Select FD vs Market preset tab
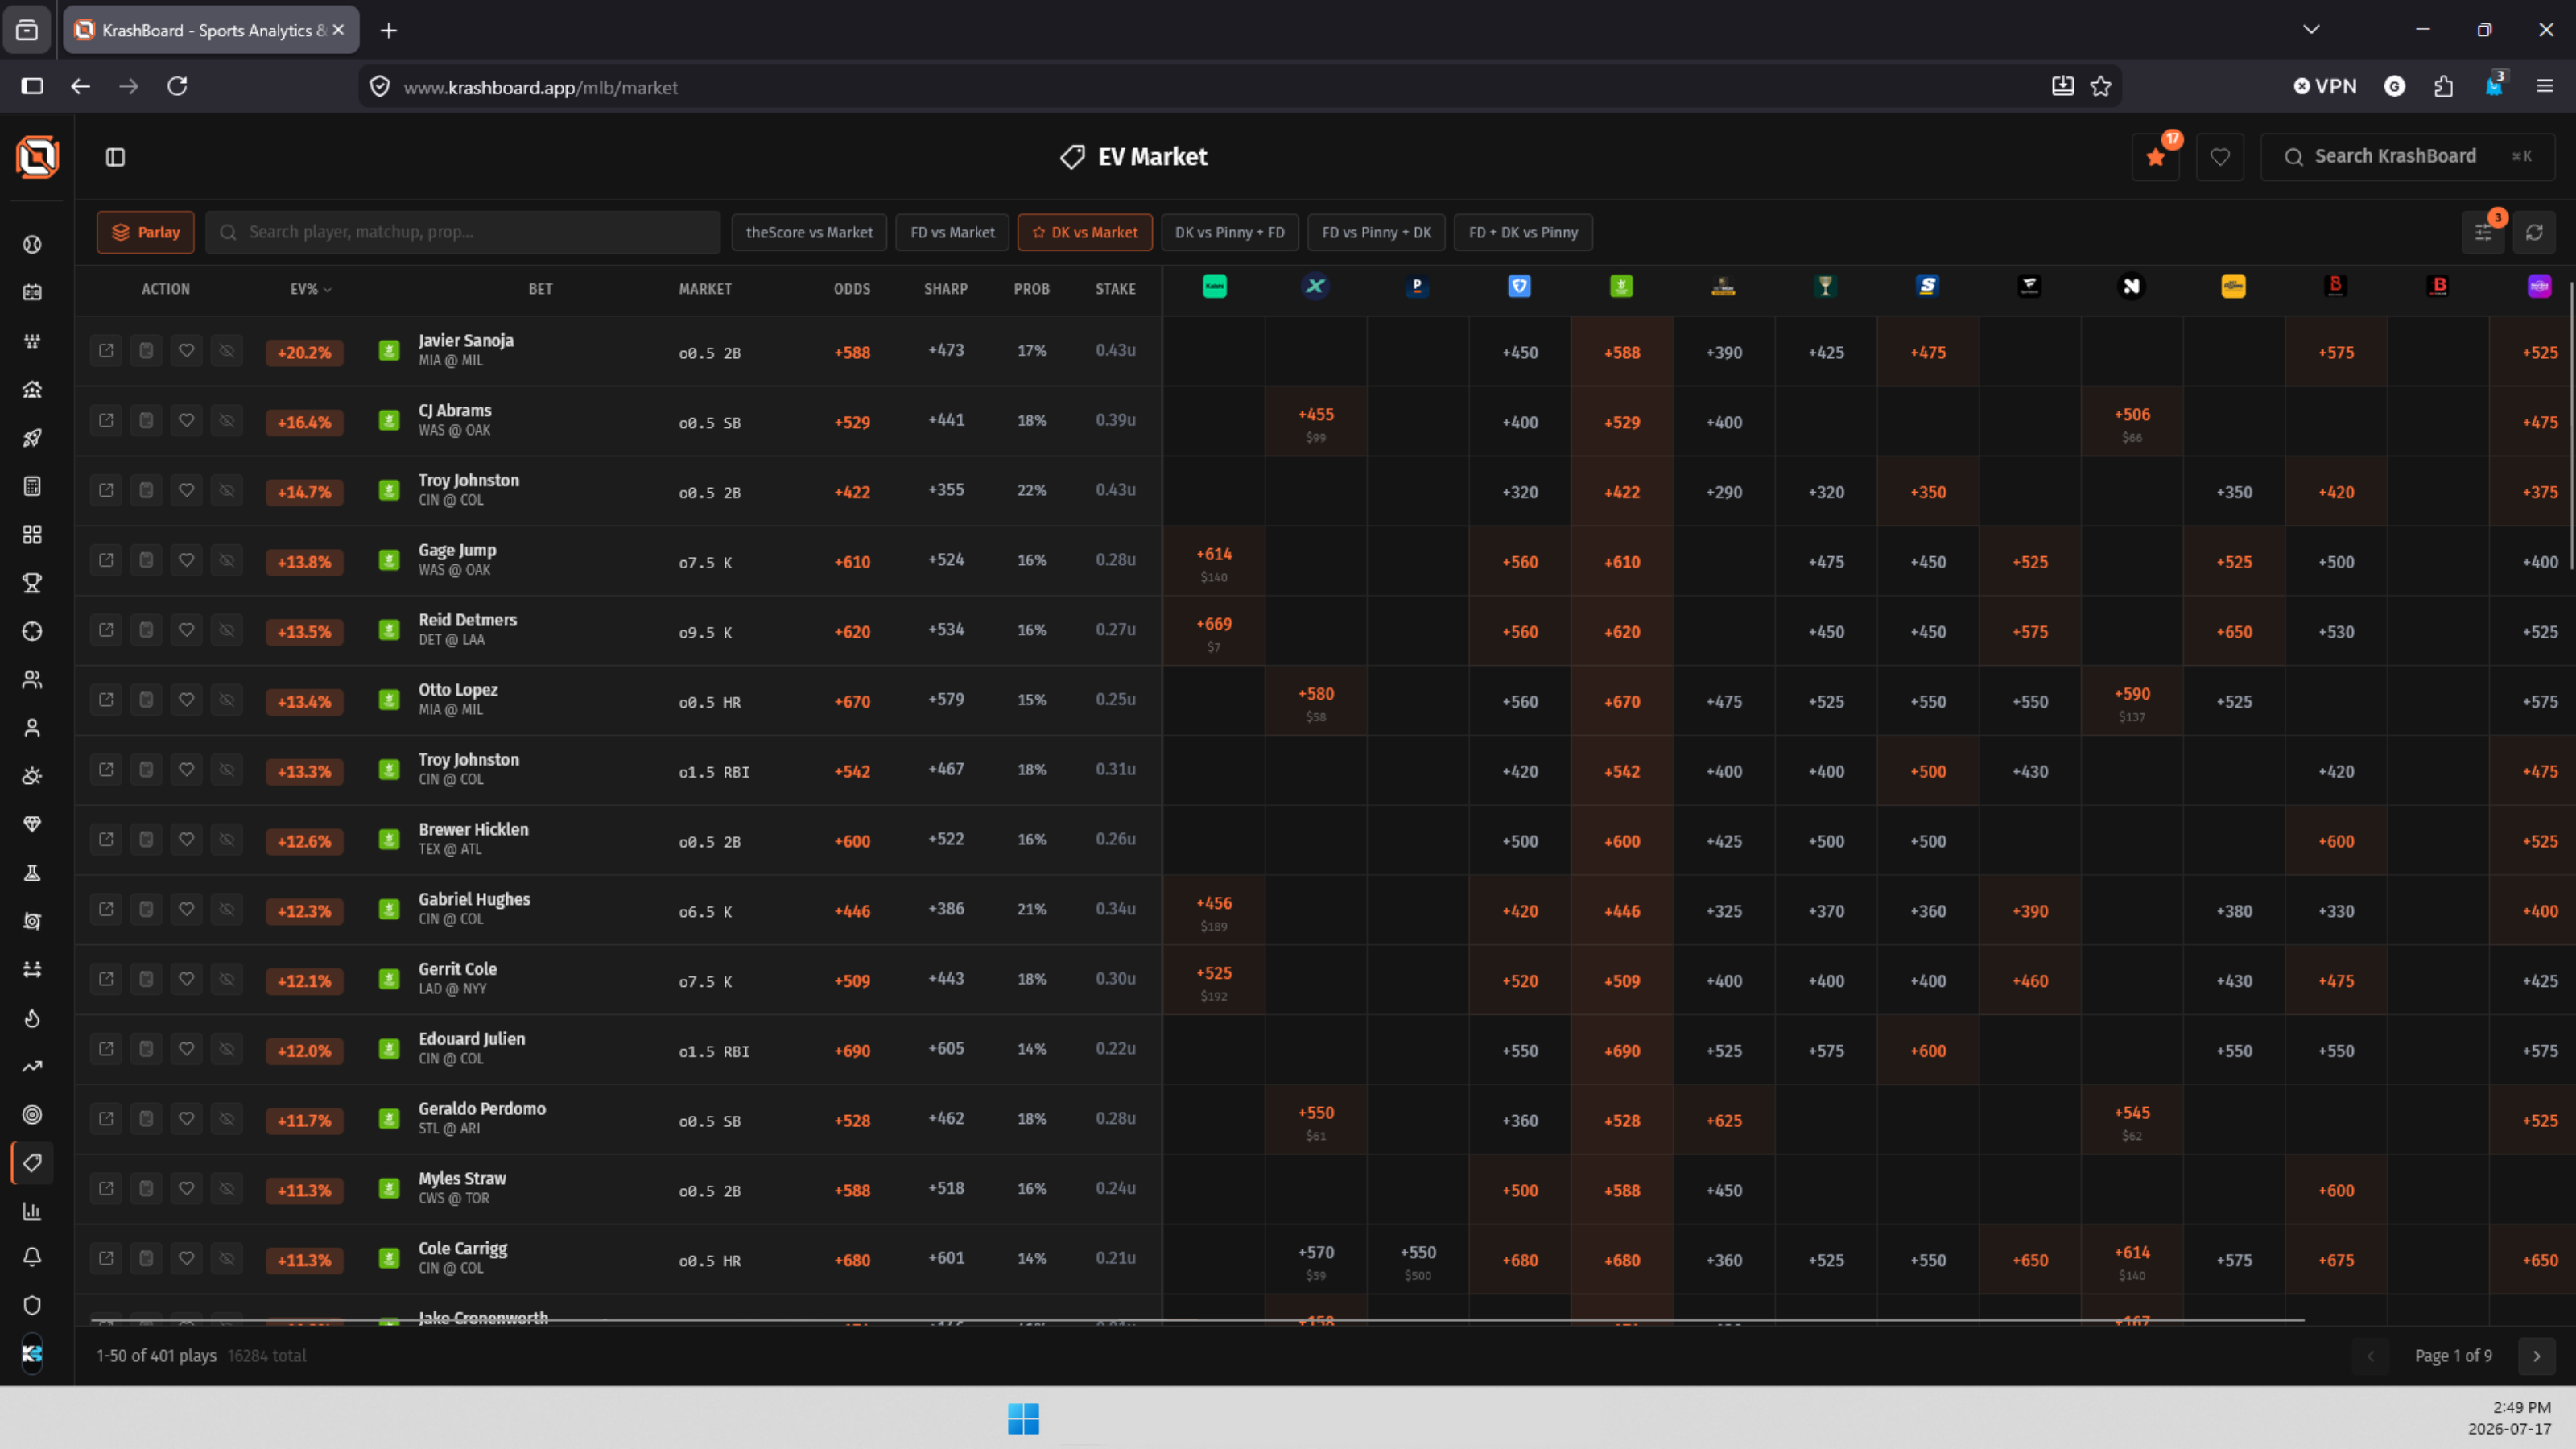2576x1449 pixels. (x=952, y=232)
